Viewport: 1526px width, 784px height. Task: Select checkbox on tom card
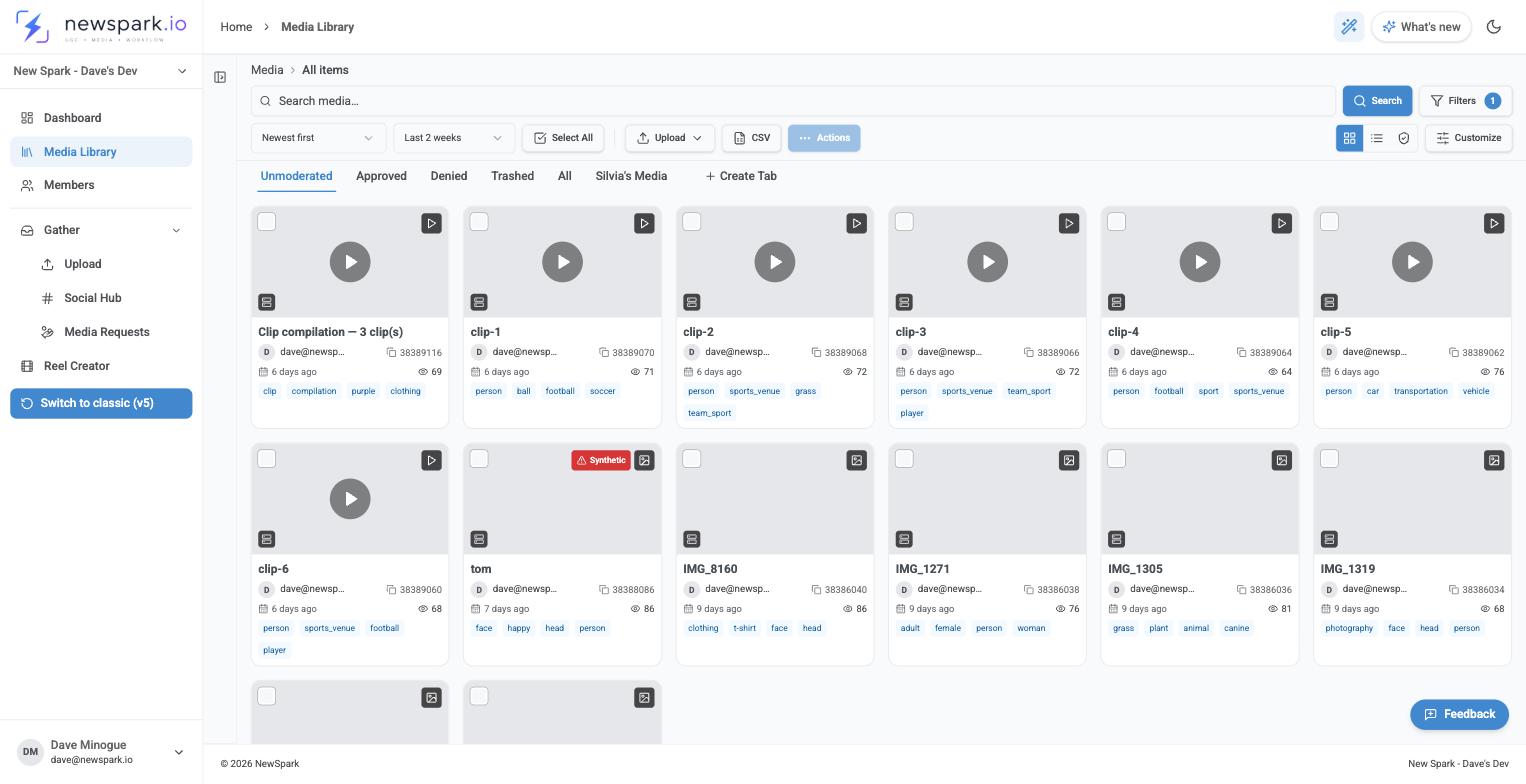pos(479,459)
